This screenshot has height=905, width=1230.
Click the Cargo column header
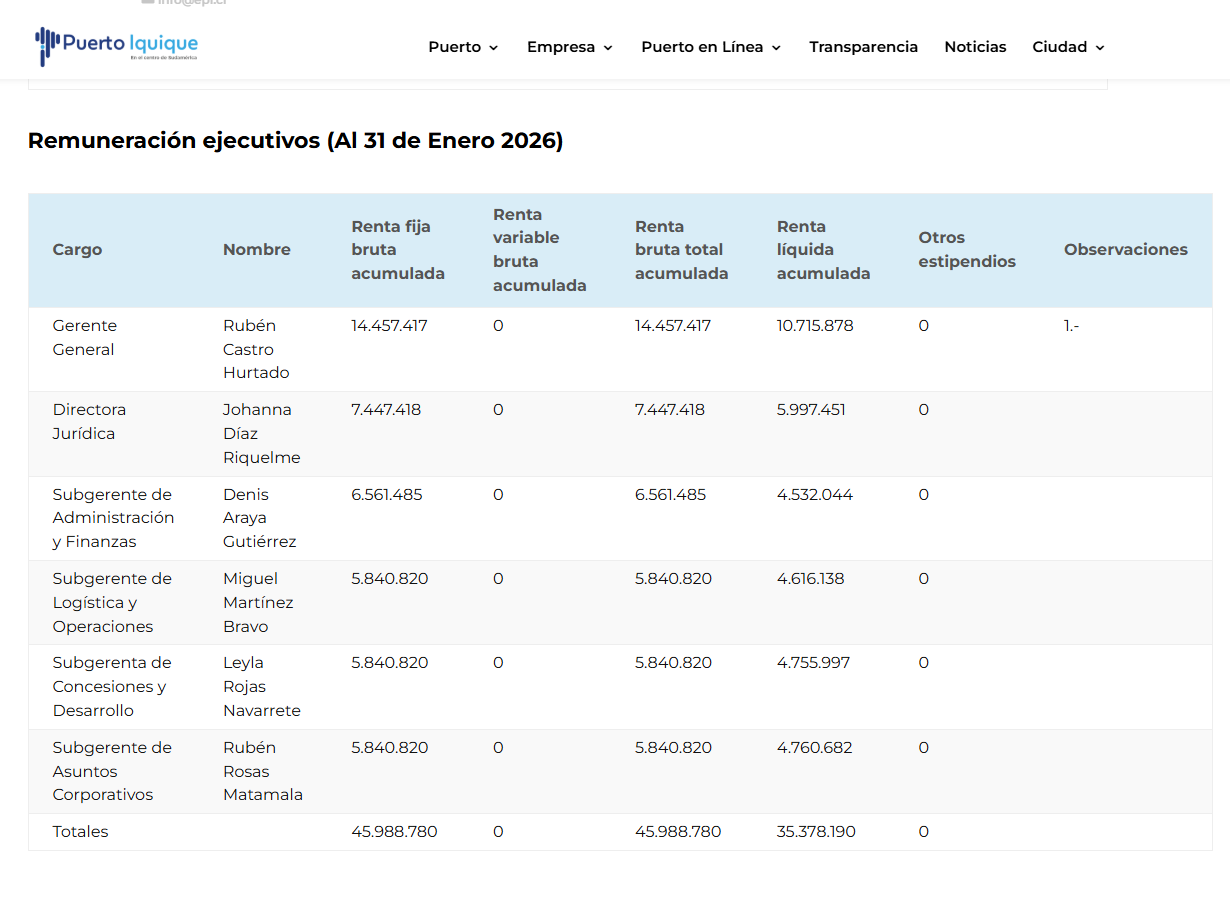77,250
